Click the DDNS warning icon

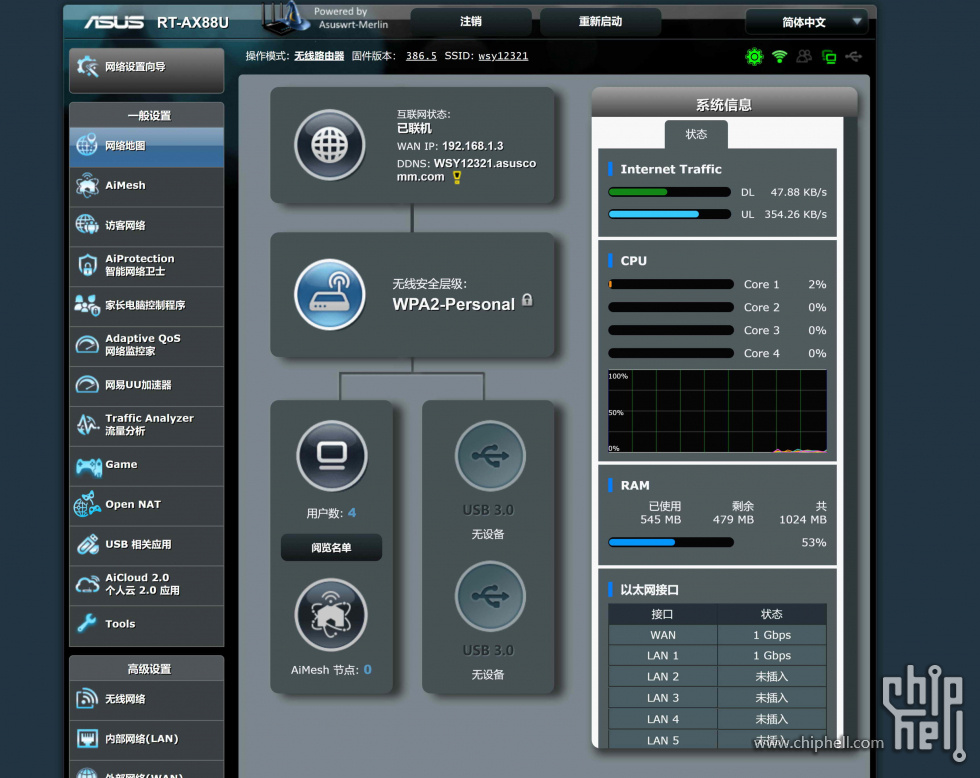(x=457, y=178)
